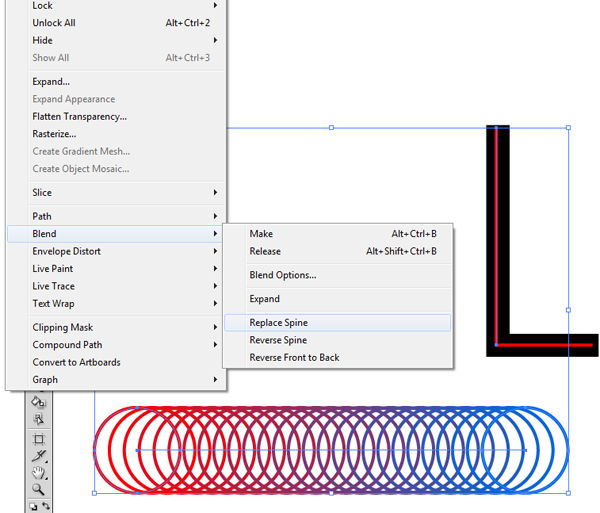The height and width of the screenshot is (513, 600).
Task: Choose Unlock All from the menu
Action: (117, 23)
